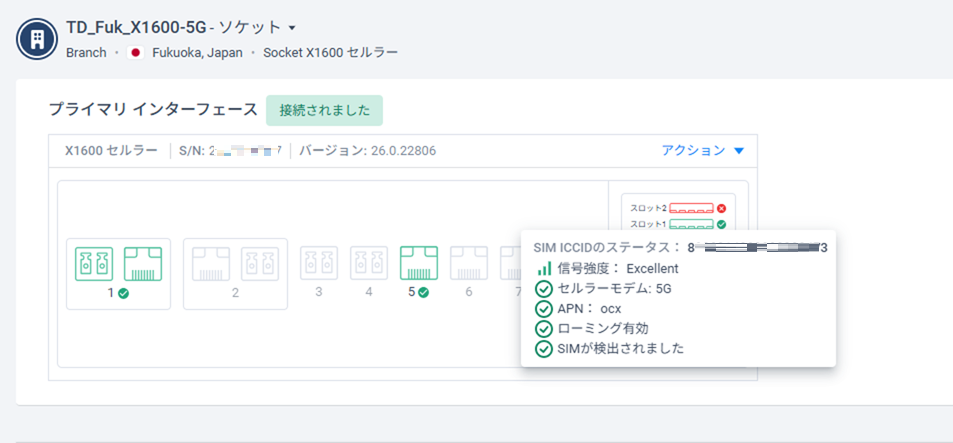This screenshot has width=953, height=443.
Task: Click the APN: ocx text
Action: [589, 309]
